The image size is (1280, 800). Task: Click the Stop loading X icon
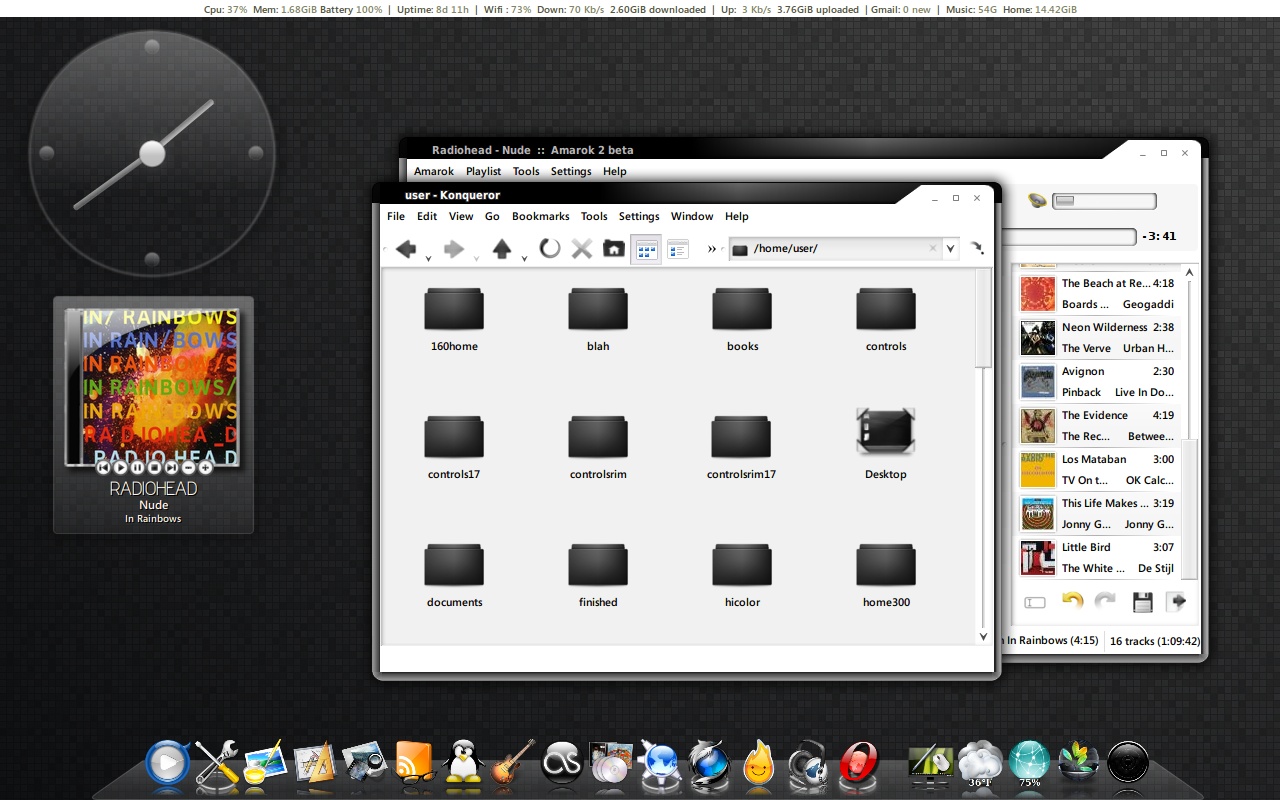coord(582,249)
